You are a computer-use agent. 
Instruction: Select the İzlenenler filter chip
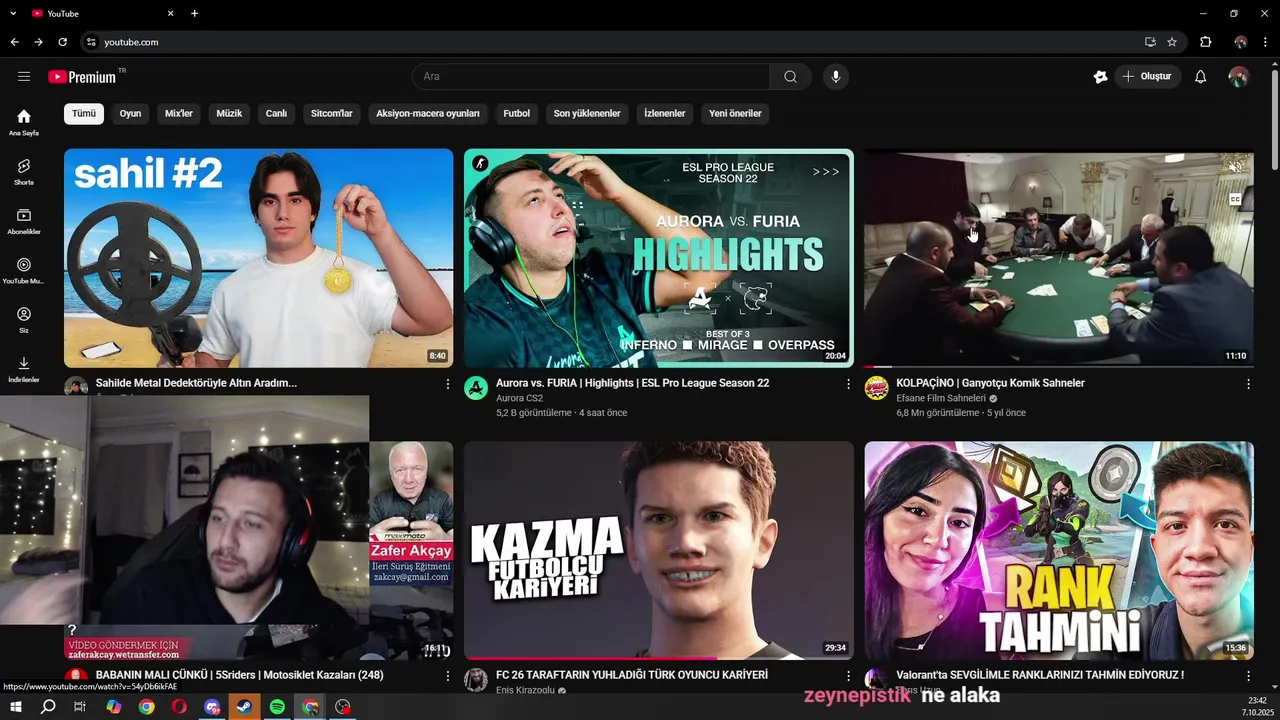[665, 113]
